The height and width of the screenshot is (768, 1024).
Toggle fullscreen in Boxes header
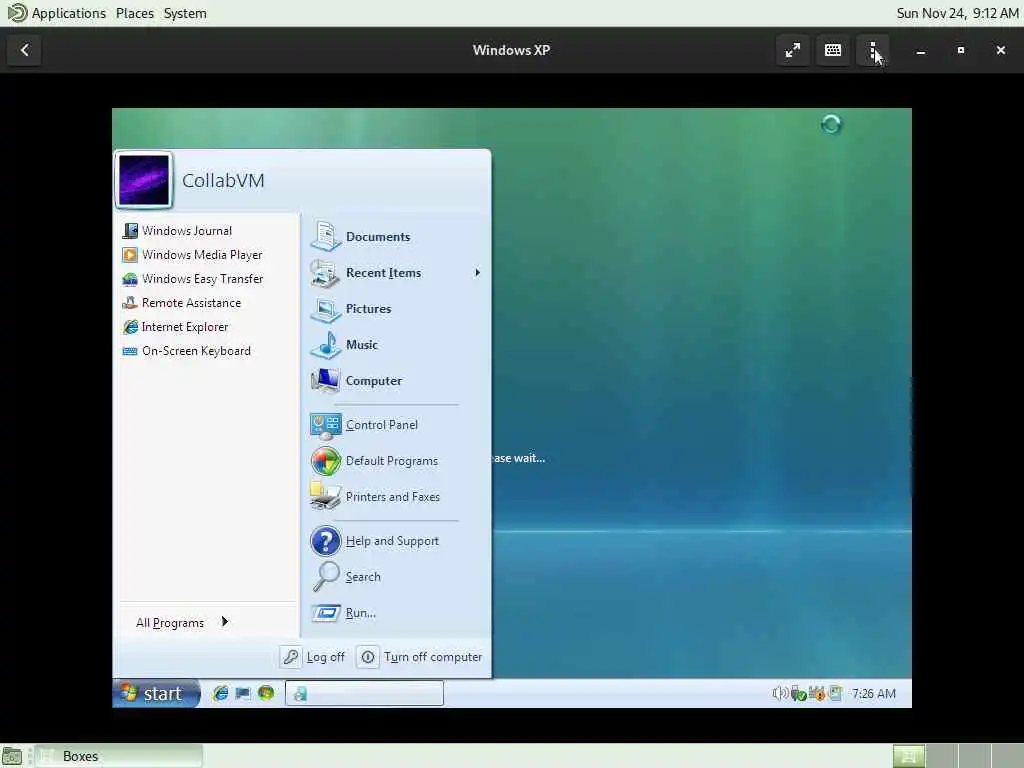[793, 50]
